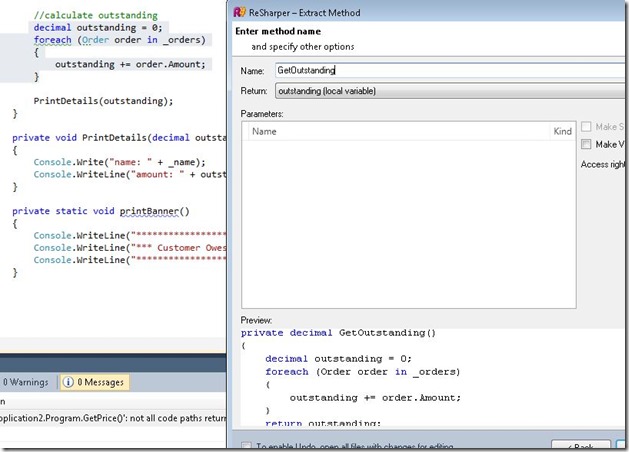Click 'outstanding += order.Amount;' in the editor
The height and width of the screenshot is (452, 629).
point(130,64)
